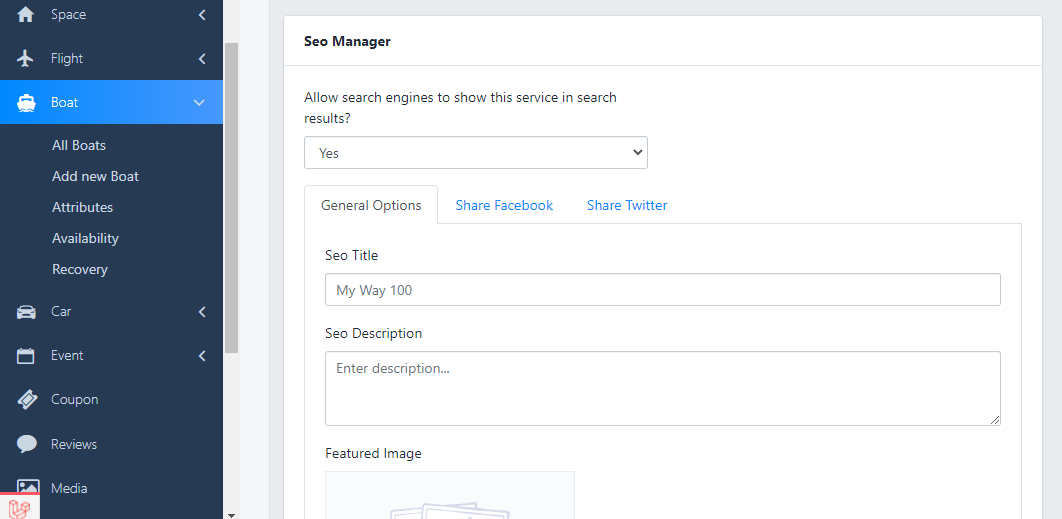This screenshot has height=519, width=1062.
Task: Click the Seo Title input field
Action: 662,290
